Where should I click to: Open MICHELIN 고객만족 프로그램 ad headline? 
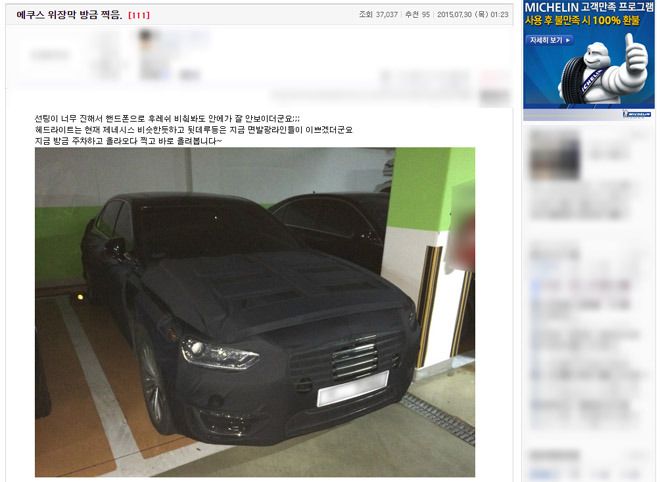pyautogui.click(x=589, y=7)
